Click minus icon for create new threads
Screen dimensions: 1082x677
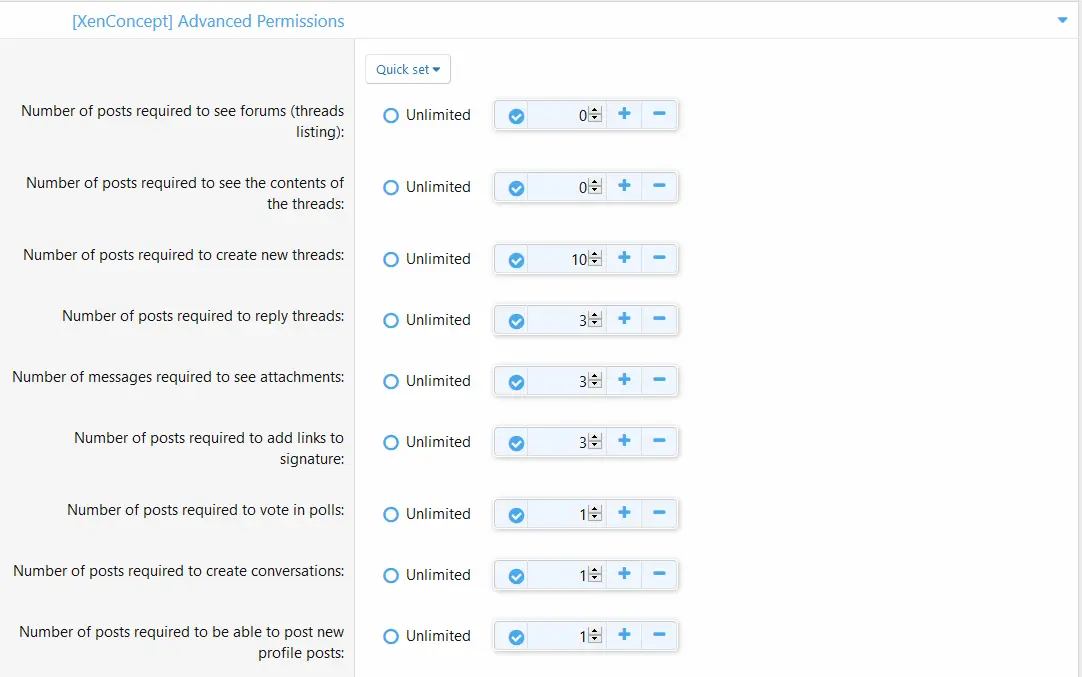[659, 258]
